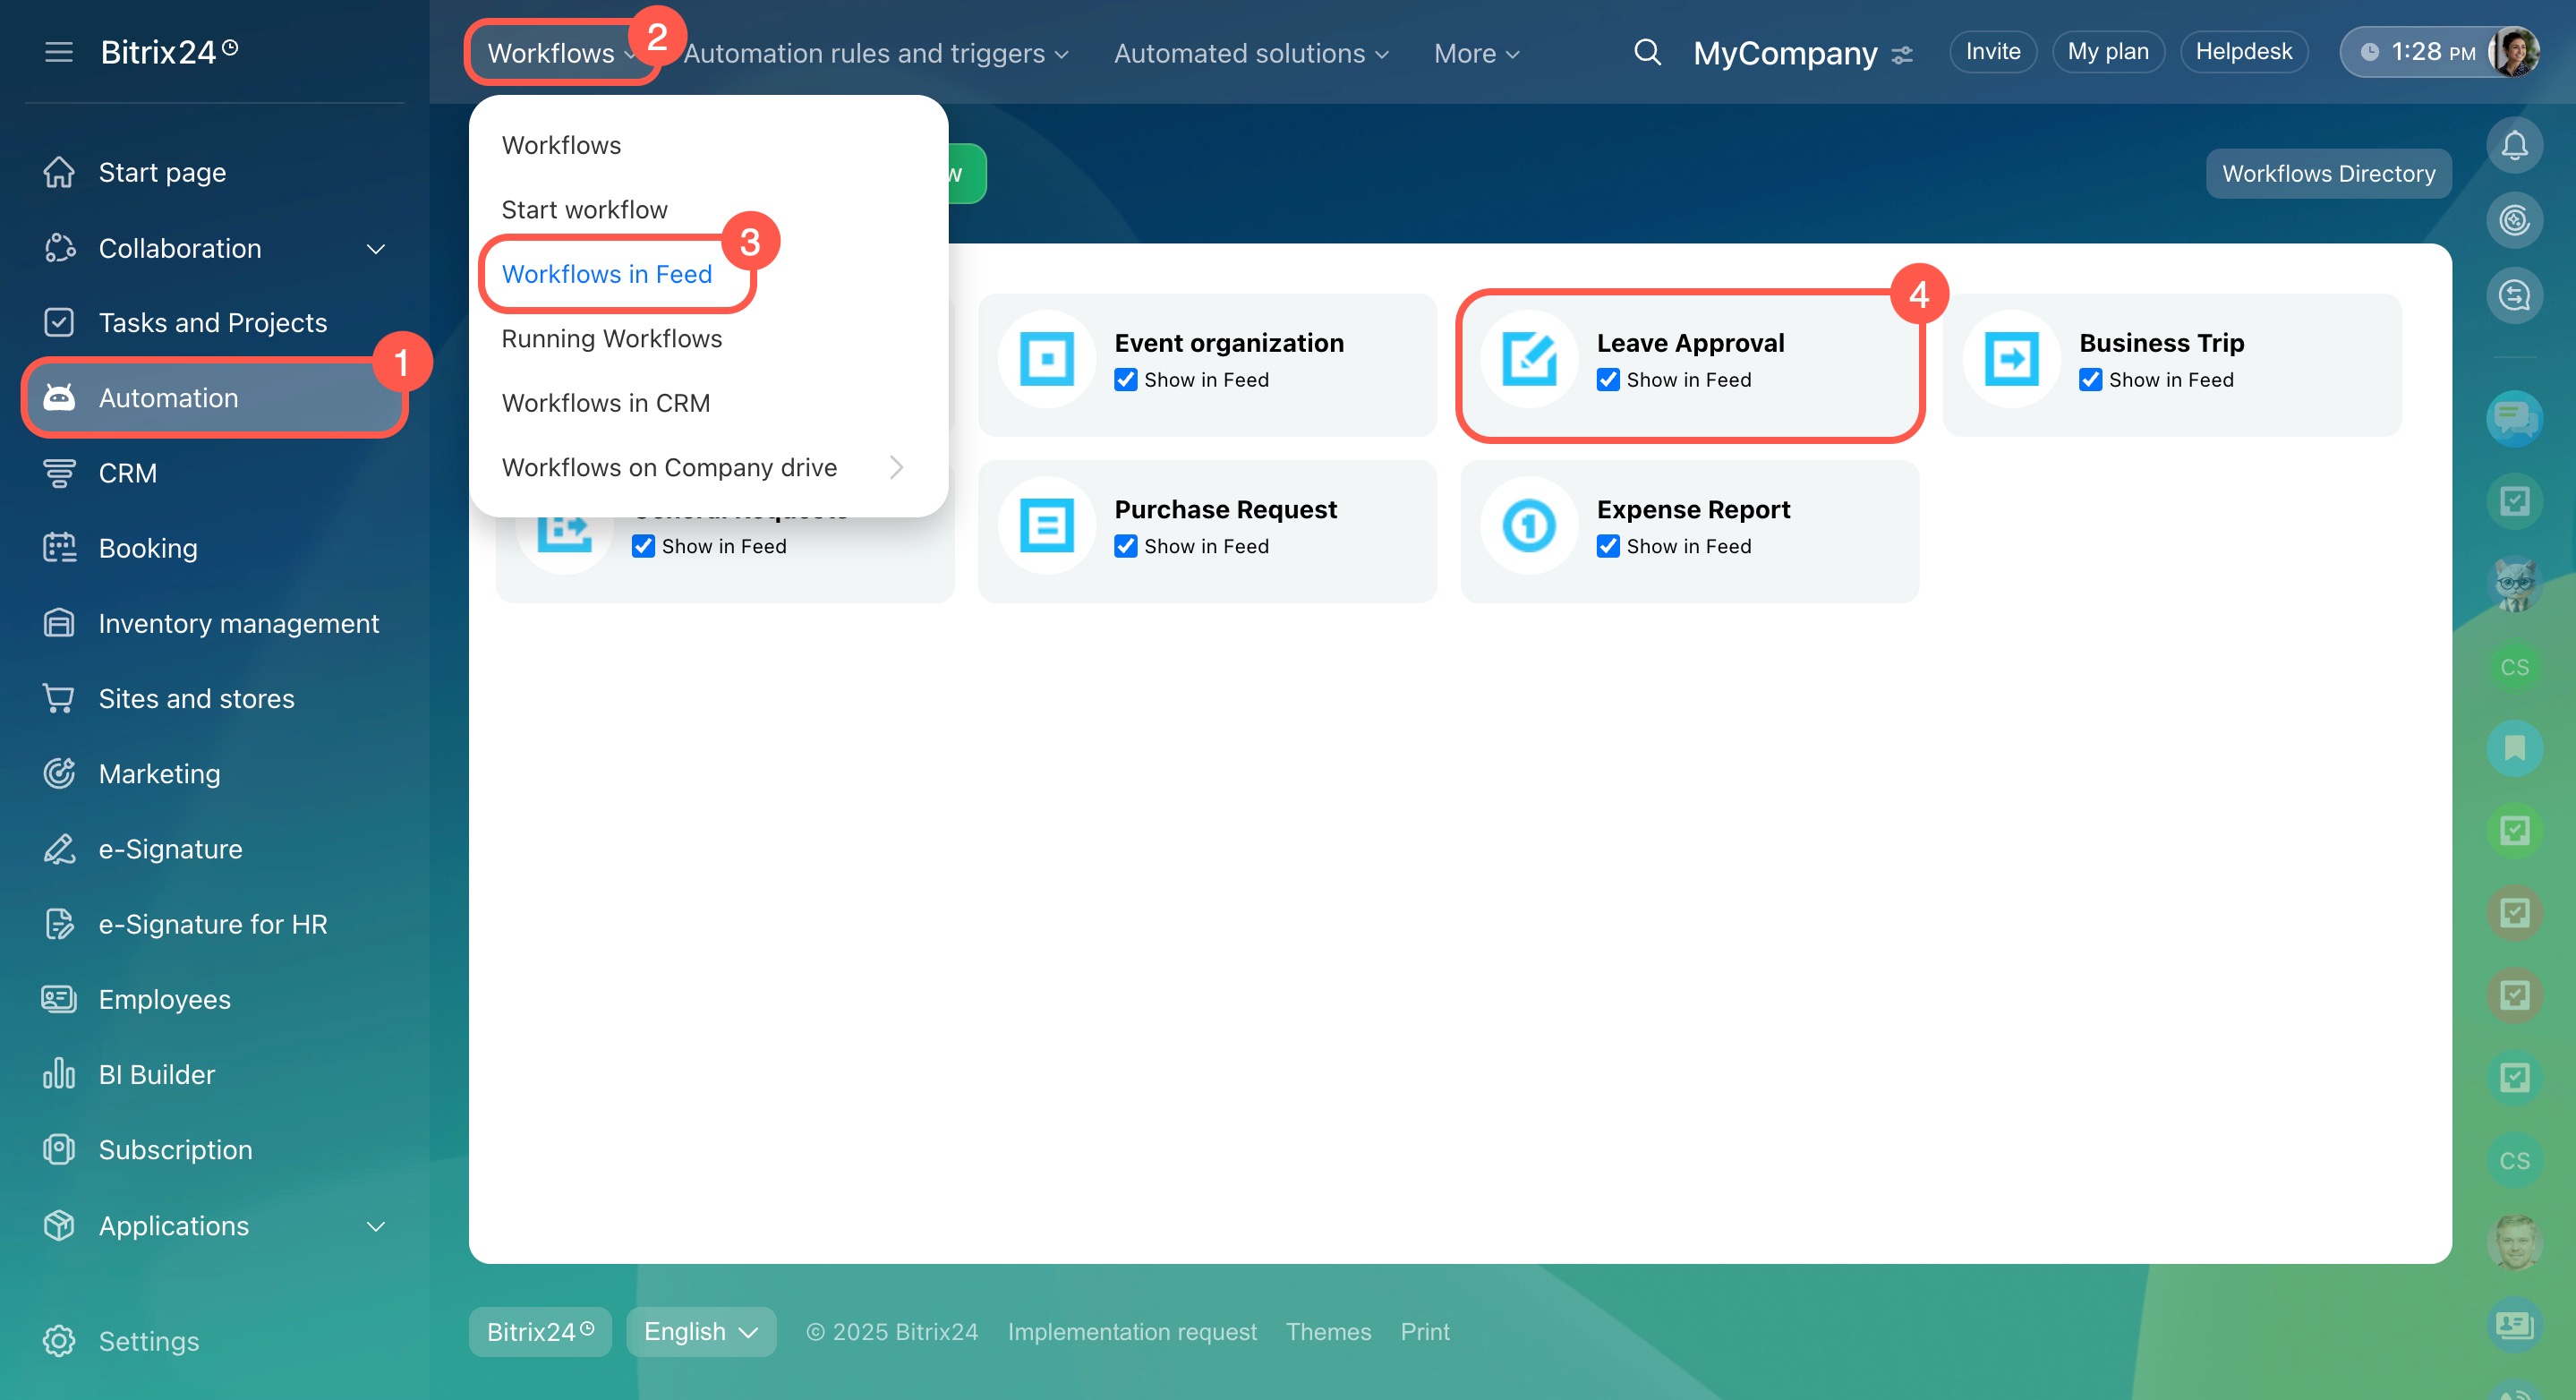Open the Business Trip arrow icon
Viewport: 2576px width, 1400px height.
coord(2011,358)
